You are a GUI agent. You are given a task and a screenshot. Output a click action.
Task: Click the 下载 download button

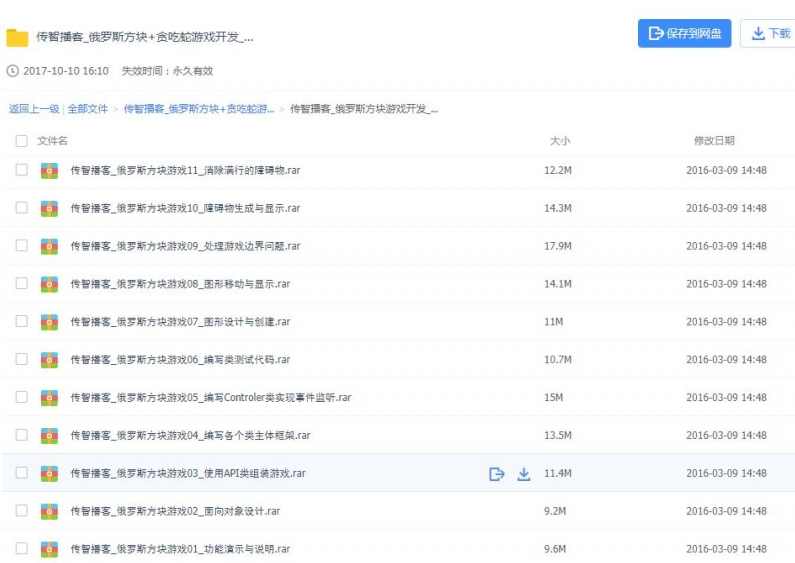coord(770,33)
